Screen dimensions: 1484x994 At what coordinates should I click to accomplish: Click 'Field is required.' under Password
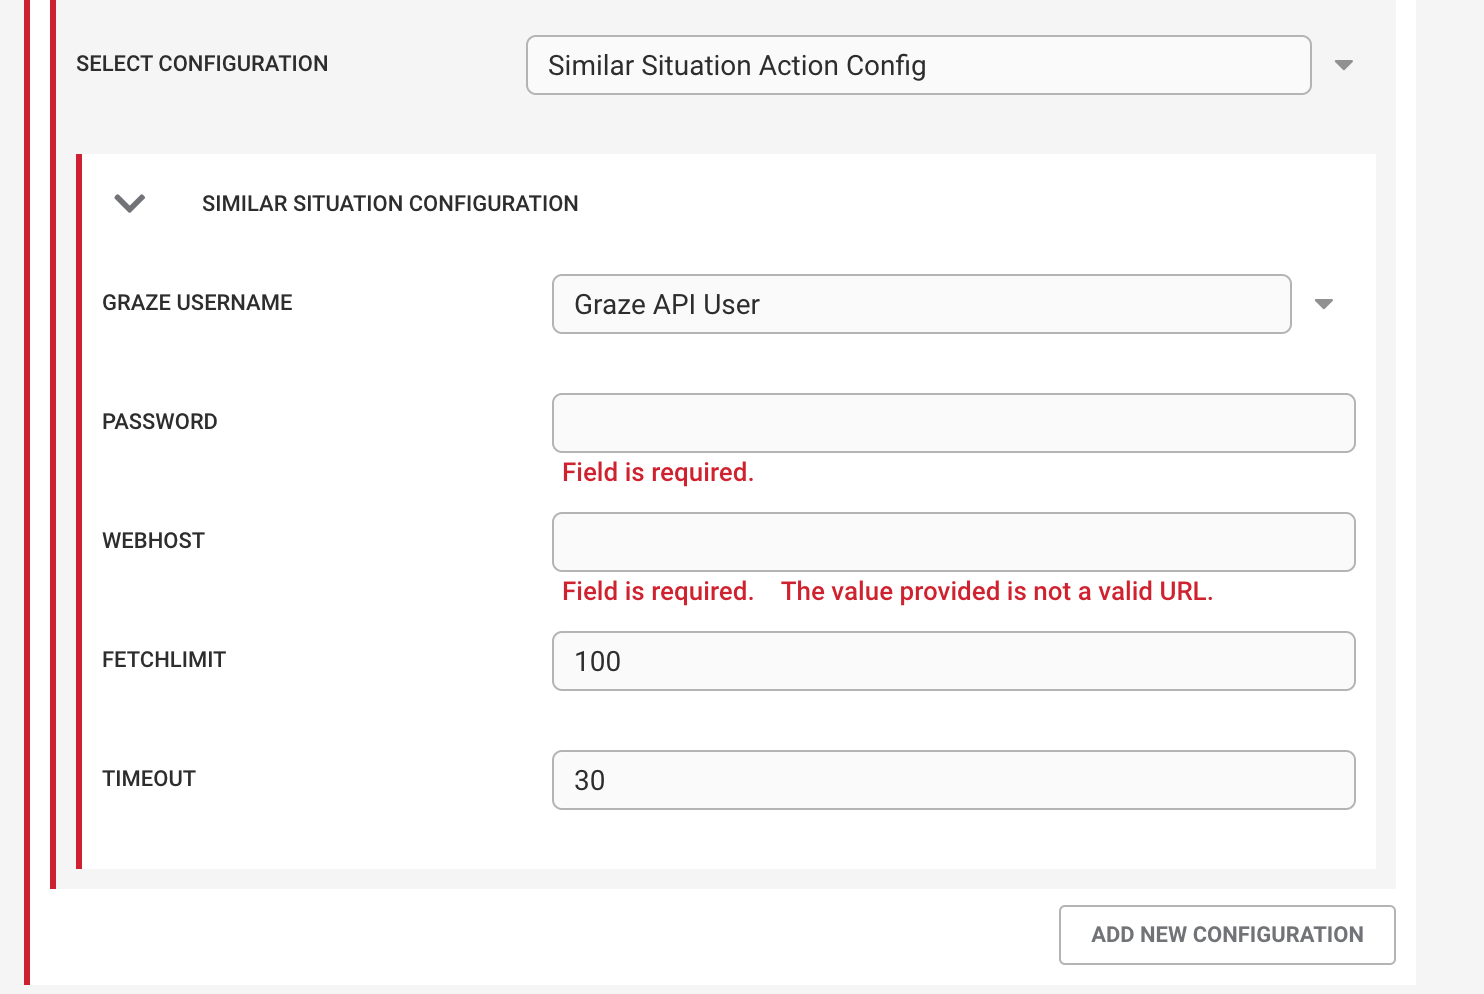658,472
